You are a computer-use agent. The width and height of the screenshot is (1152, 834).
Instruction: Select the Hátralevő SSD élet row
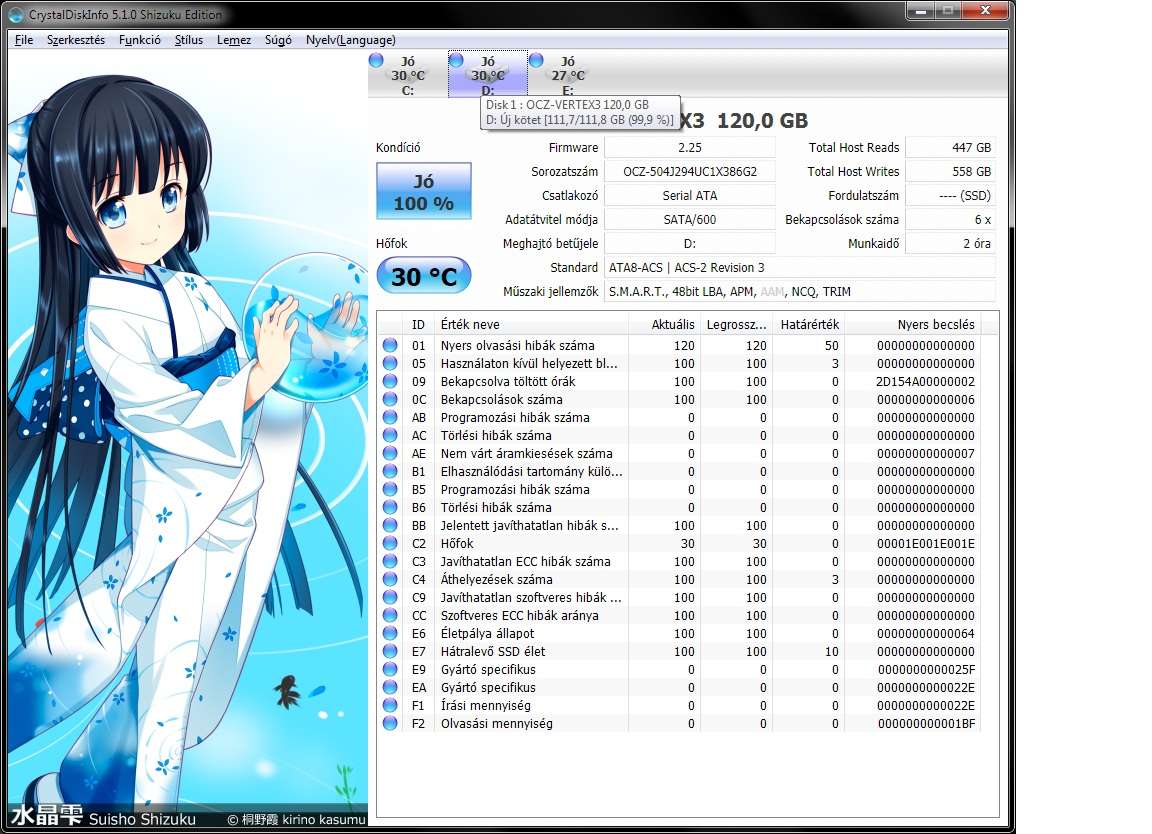tap(680, 651)
